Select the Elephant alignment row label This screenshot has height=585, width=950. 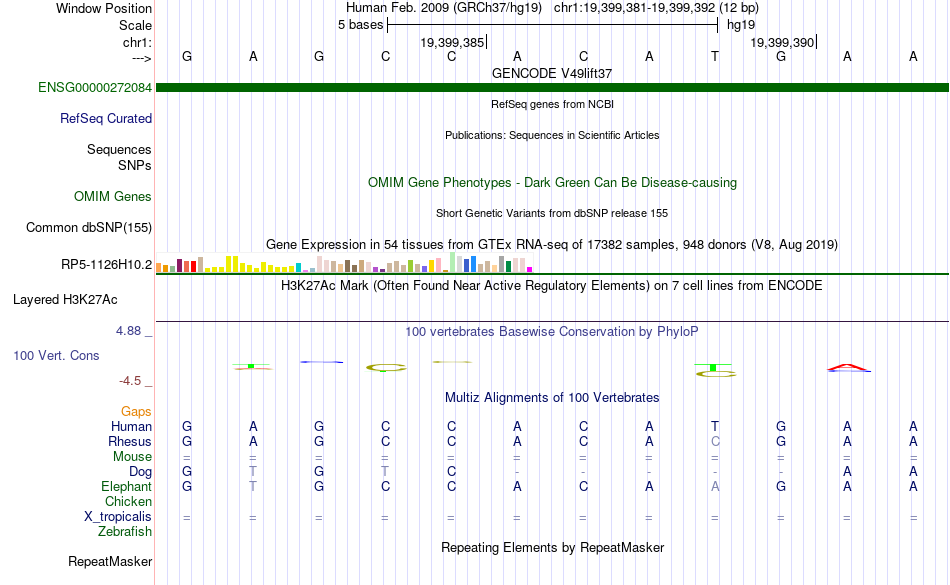pos(126,486)
